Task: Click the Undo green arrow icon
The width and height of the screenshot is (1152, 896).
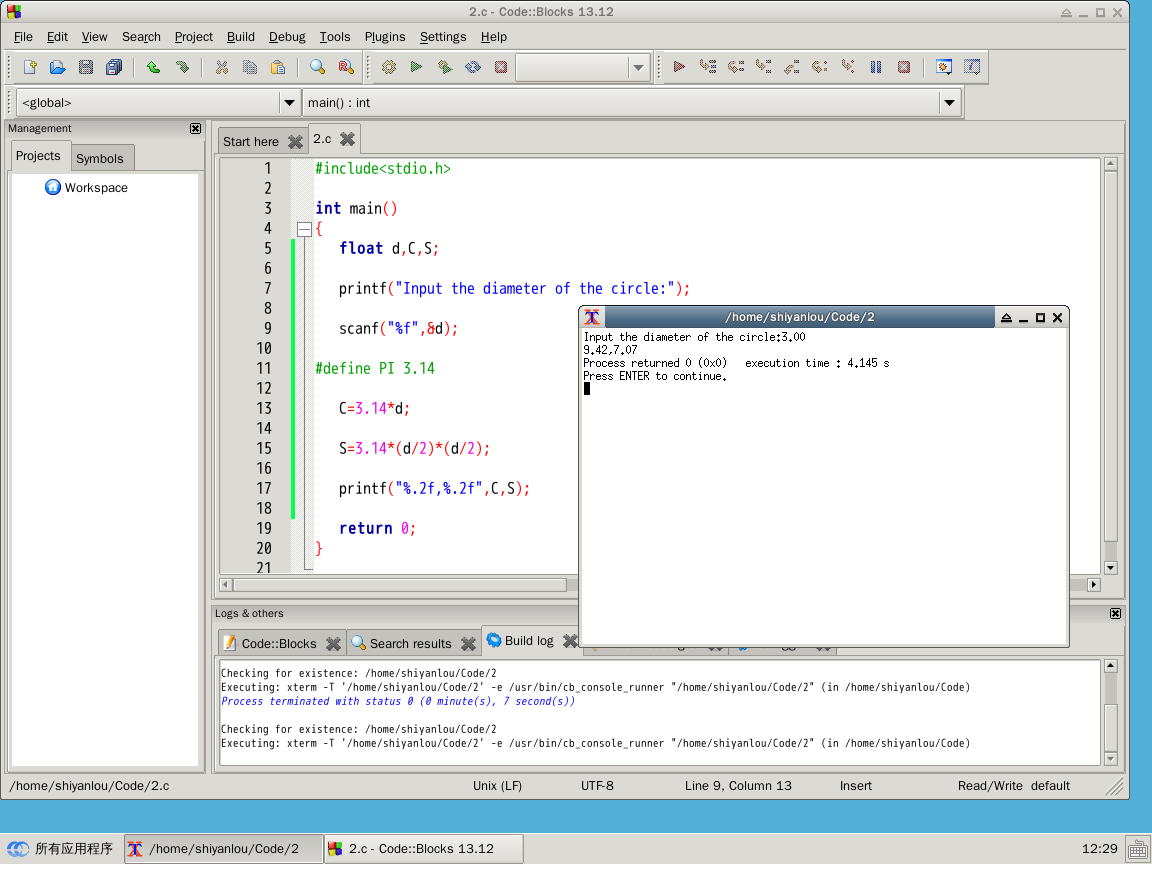Action: 153,67
